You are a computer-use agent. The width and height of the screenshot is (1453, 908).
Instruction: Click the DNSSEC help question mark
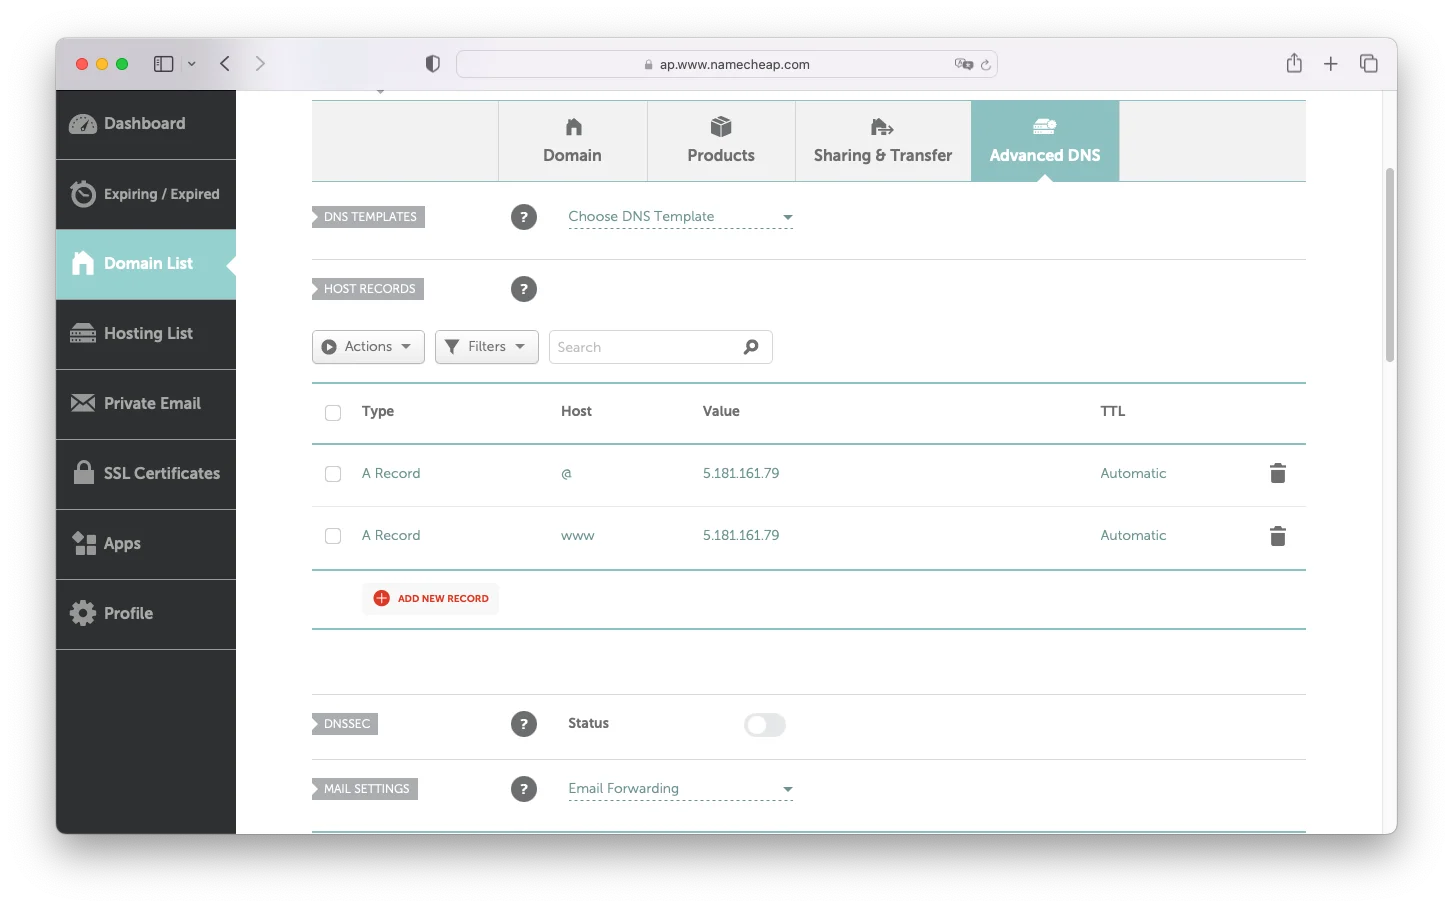tap(524, 724)
